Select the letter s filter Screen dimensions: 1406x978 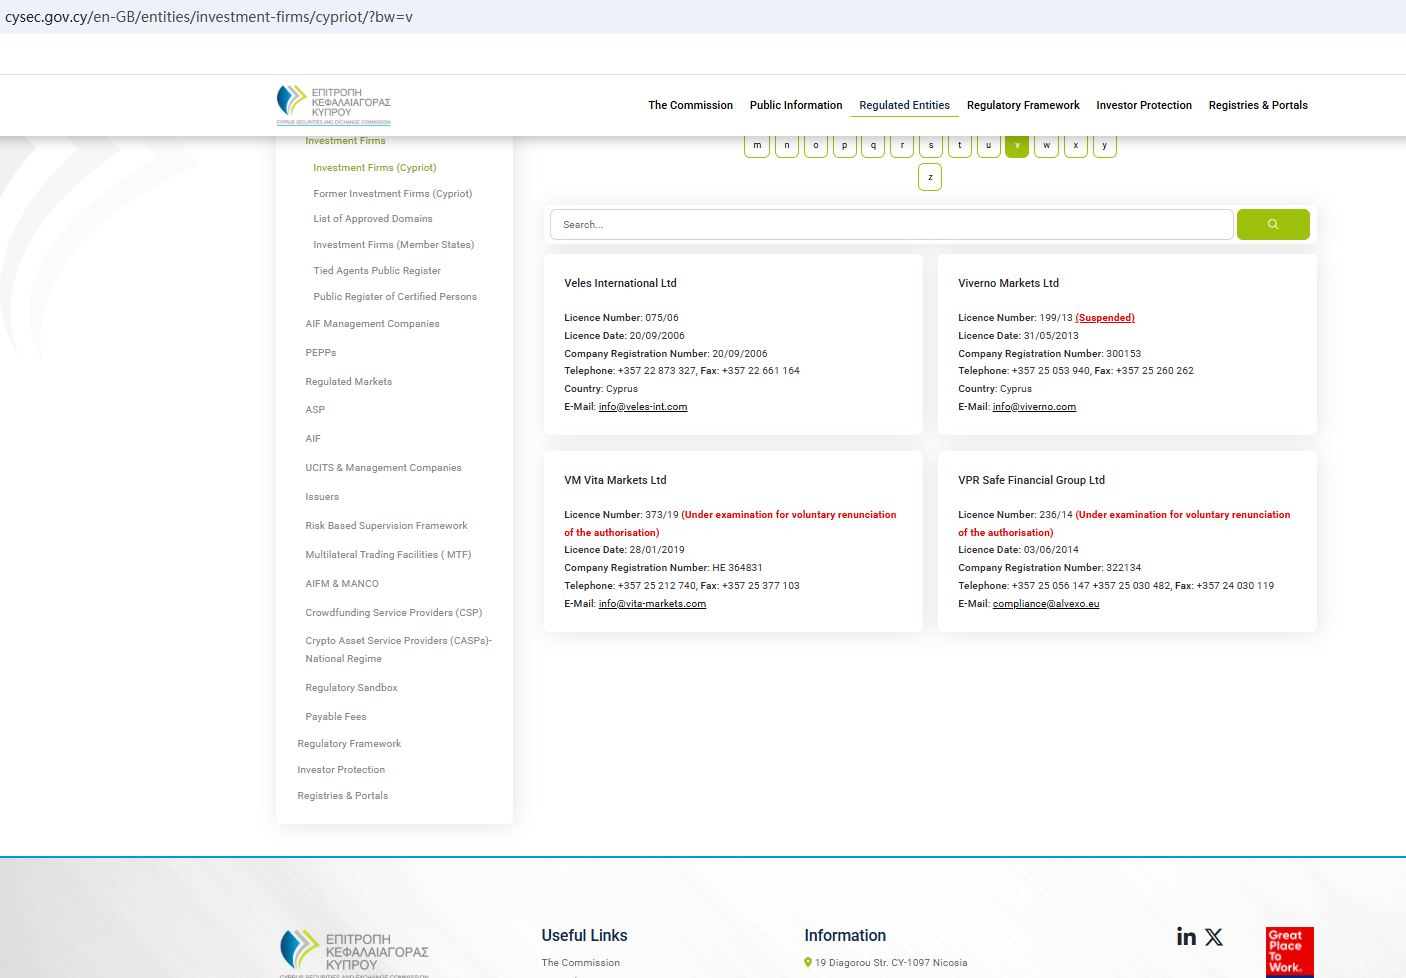(x=931, y=146)
